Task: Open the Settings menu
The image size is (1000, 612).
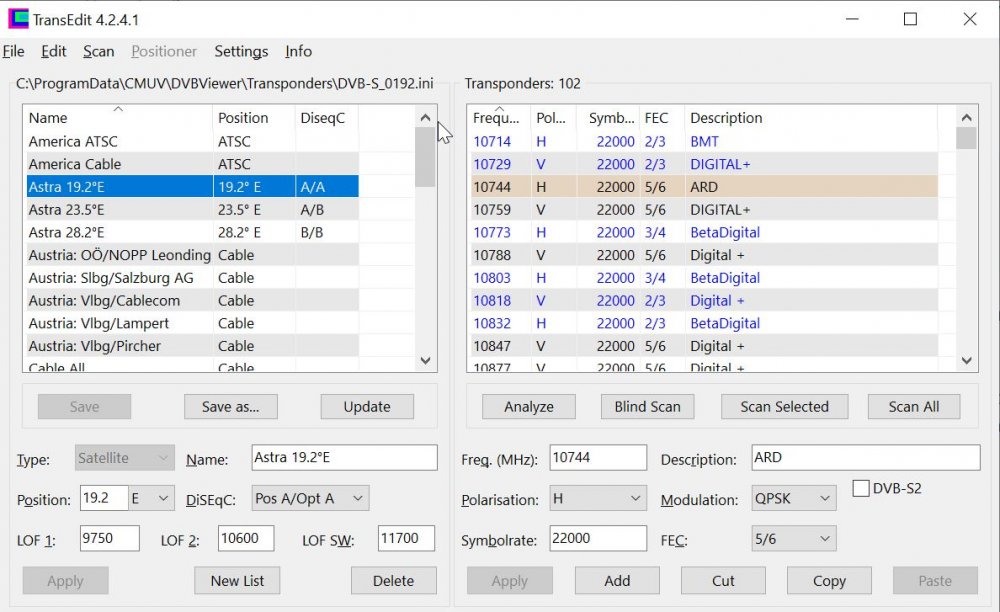Action: 240,51
